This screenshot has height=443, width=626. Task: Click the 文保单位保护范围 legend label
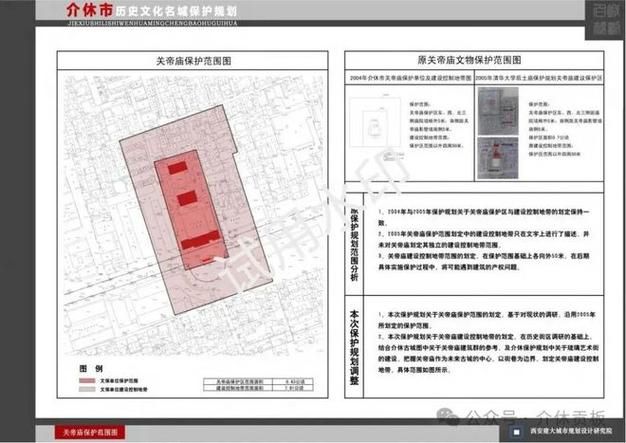119,381
